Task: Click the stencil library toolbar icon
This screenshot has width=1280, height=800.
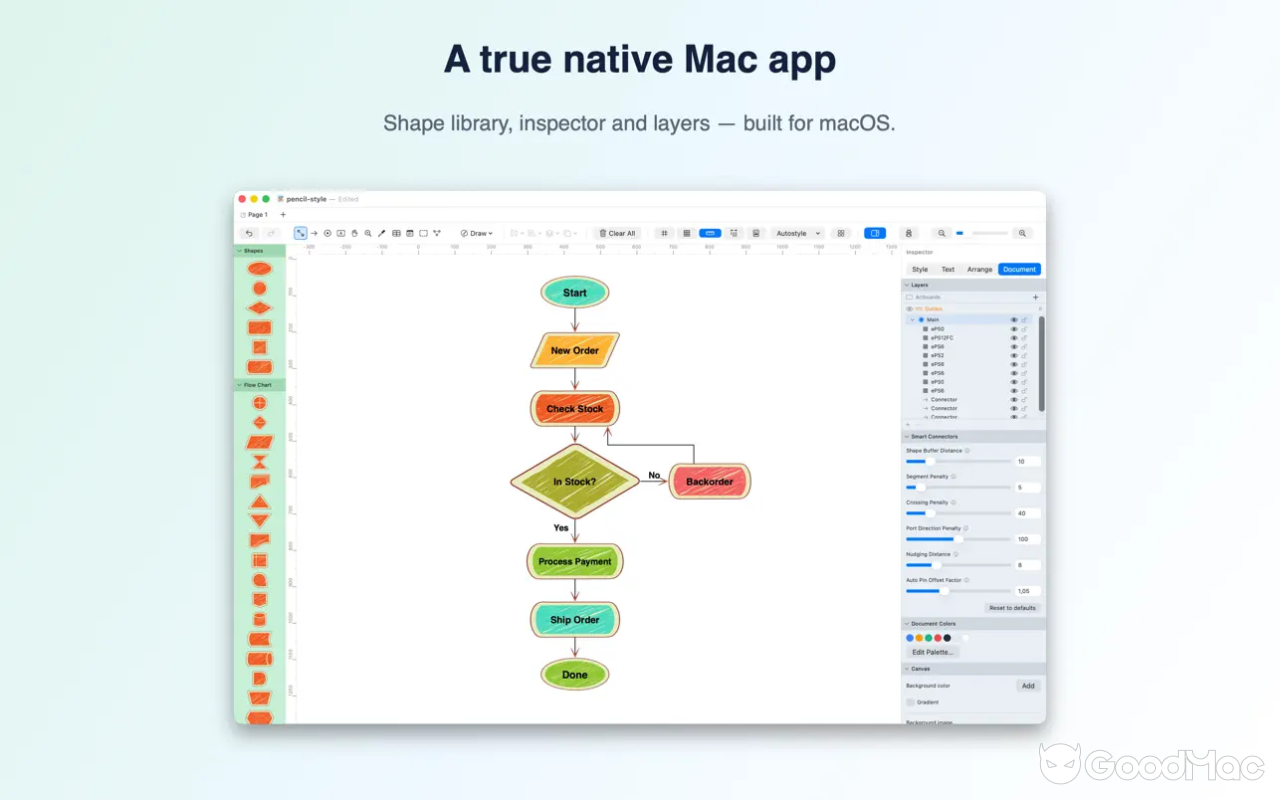Action: pos(908,233)
